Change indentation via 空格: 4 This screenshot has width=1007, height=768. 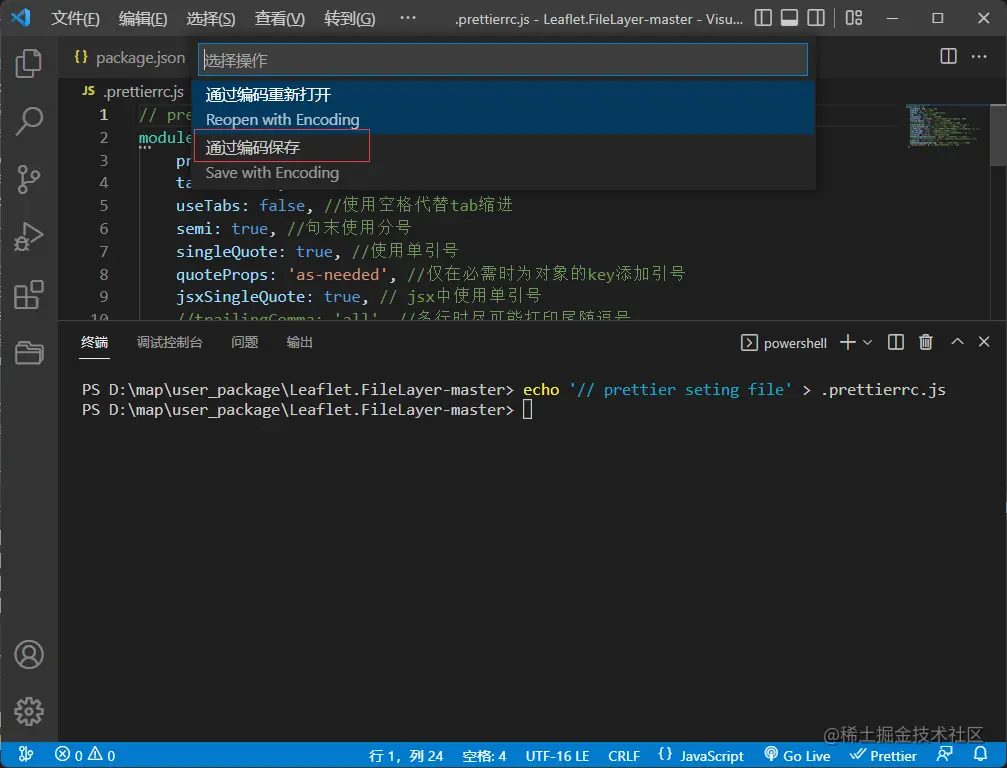[484, 756]
